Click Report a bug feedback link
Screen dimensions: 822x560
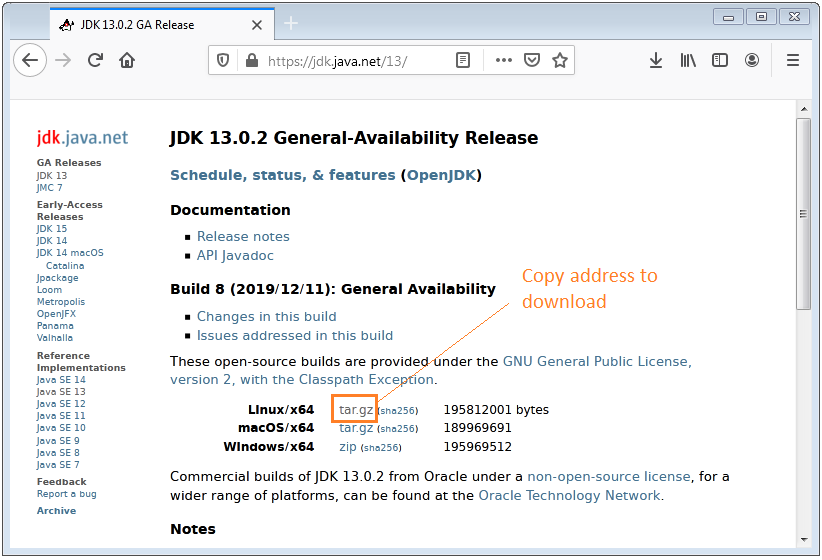[67, 494]
